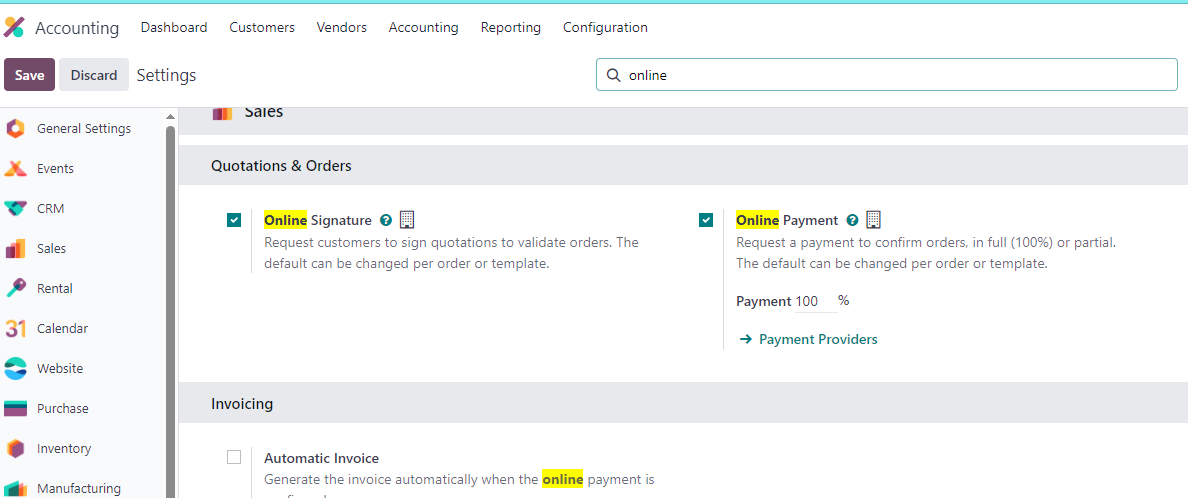1188x498 pixels.
Task: Open the Calendar 31 icon
Action: pos(15,329)
